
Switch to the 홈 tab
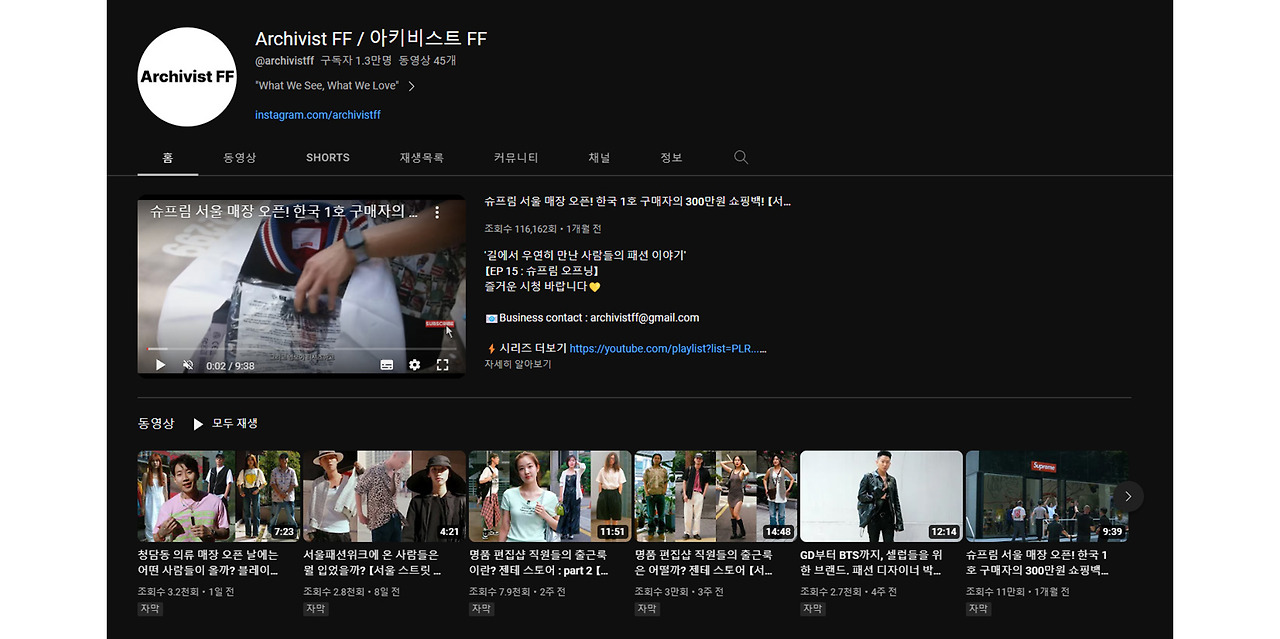click(x=168, y=158)
